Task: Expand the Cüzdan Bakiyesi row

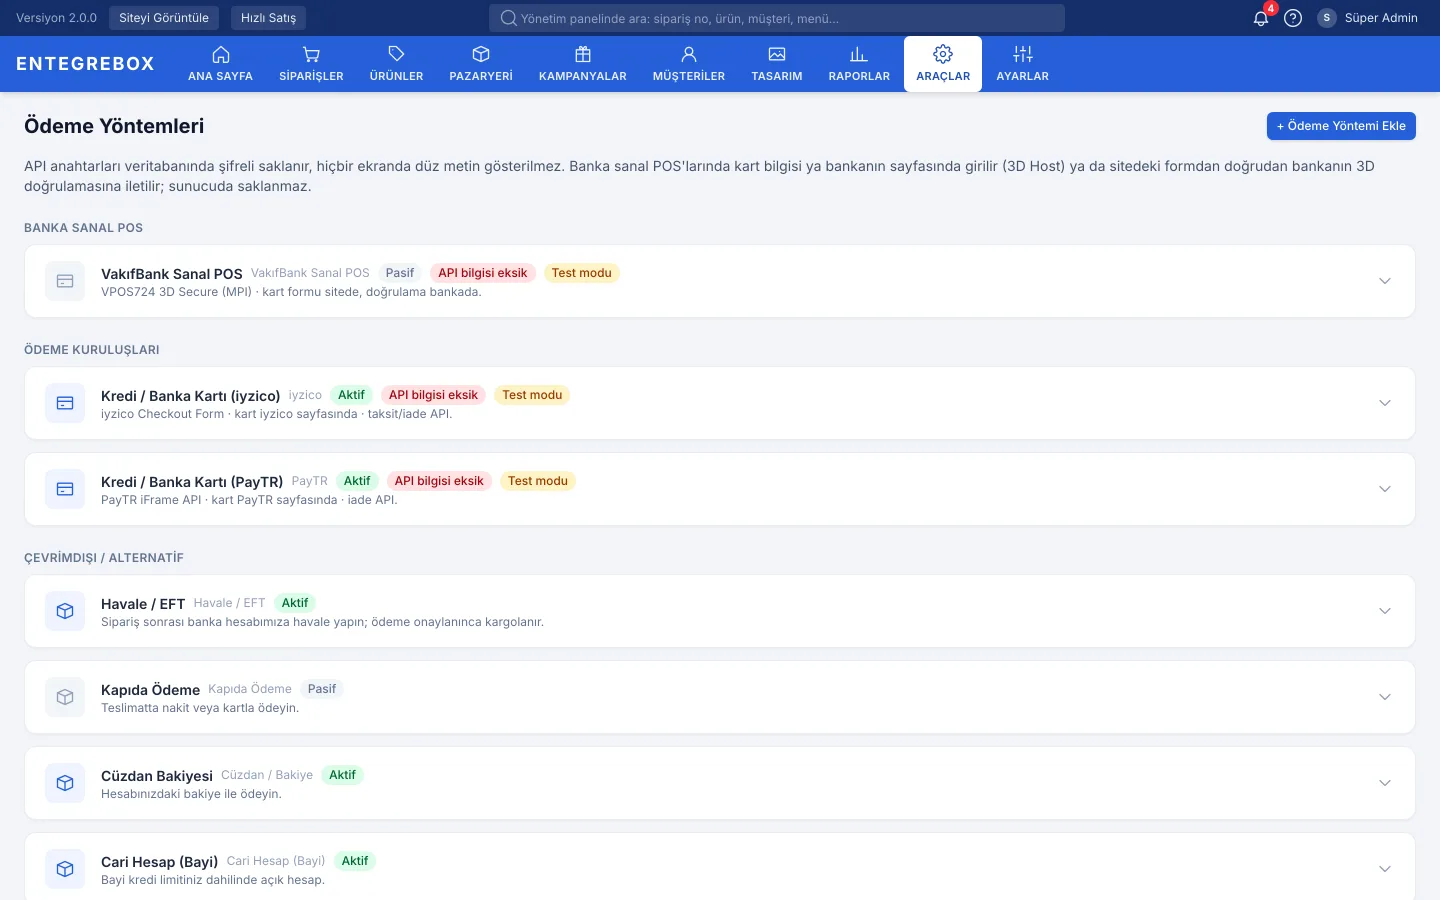Action: [1385, 783]
